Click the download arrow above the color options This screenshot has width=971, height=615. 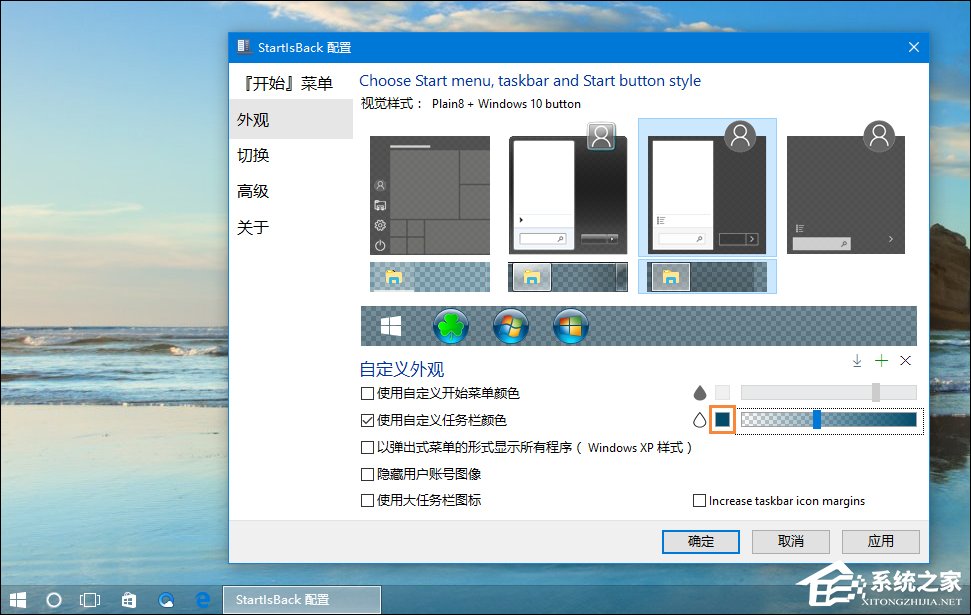pyautogui.click(x=858, y=360)
